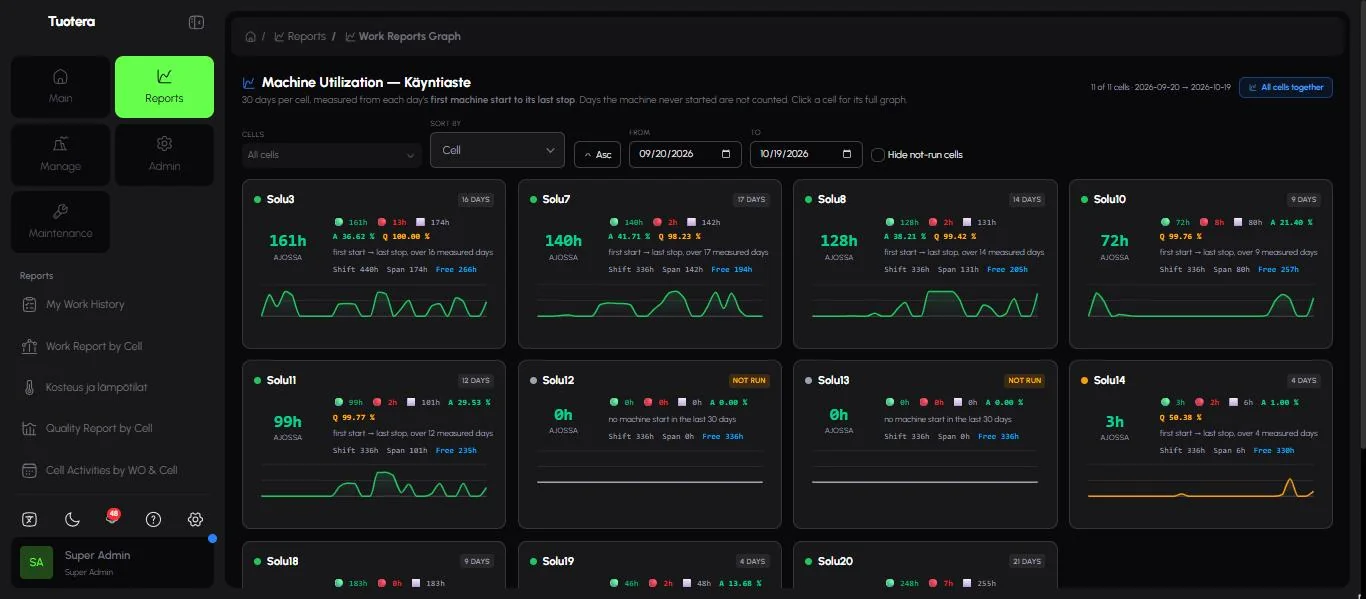Click the From date calendar picker icon
1366x599 pixels.
click(x=726, y=154)
